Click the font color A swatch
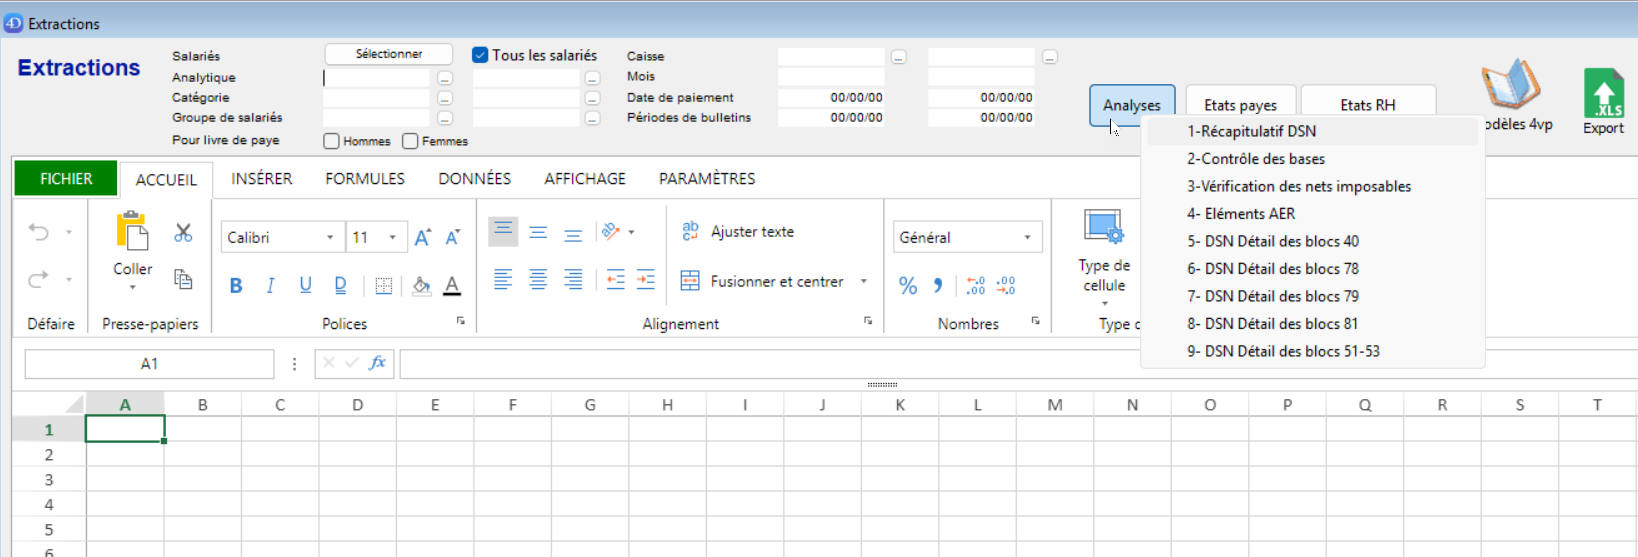The height and width of the screenshot is (557, 1638). coord(452,286)
